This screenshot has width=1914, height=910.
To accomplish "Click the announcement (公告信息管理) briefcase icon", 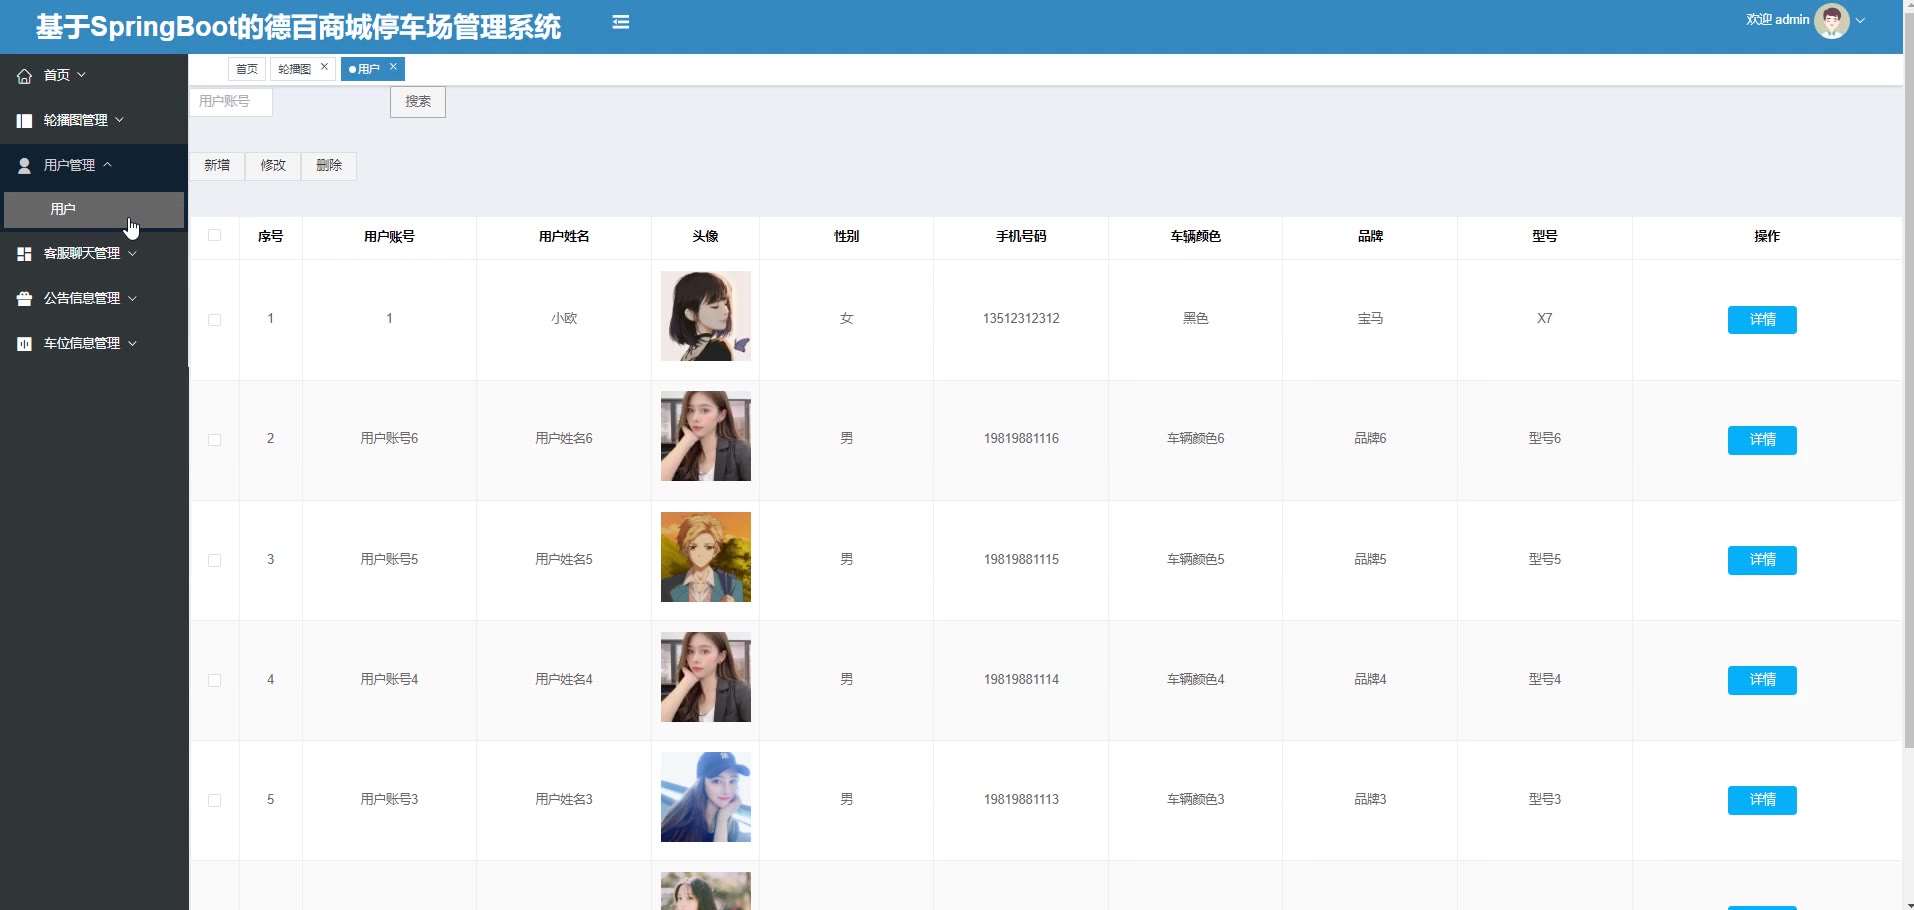I will pyautogui.click(x=24, y=299).
